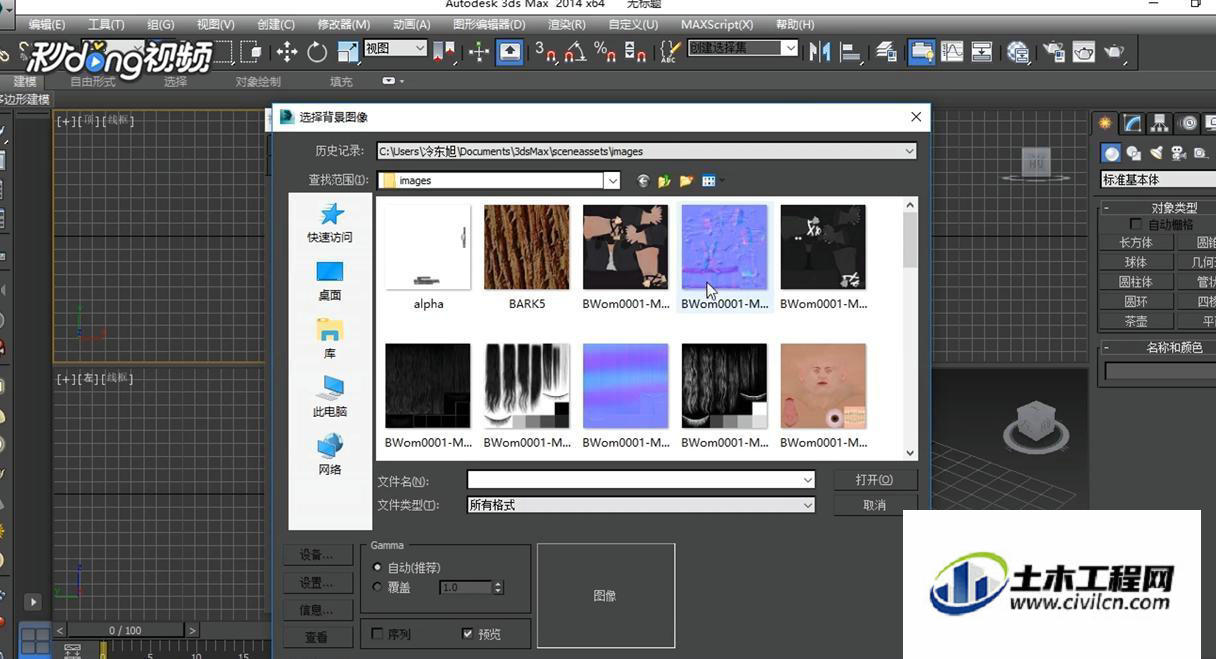
Task: Go up one folder level icon
Action: 664,181
